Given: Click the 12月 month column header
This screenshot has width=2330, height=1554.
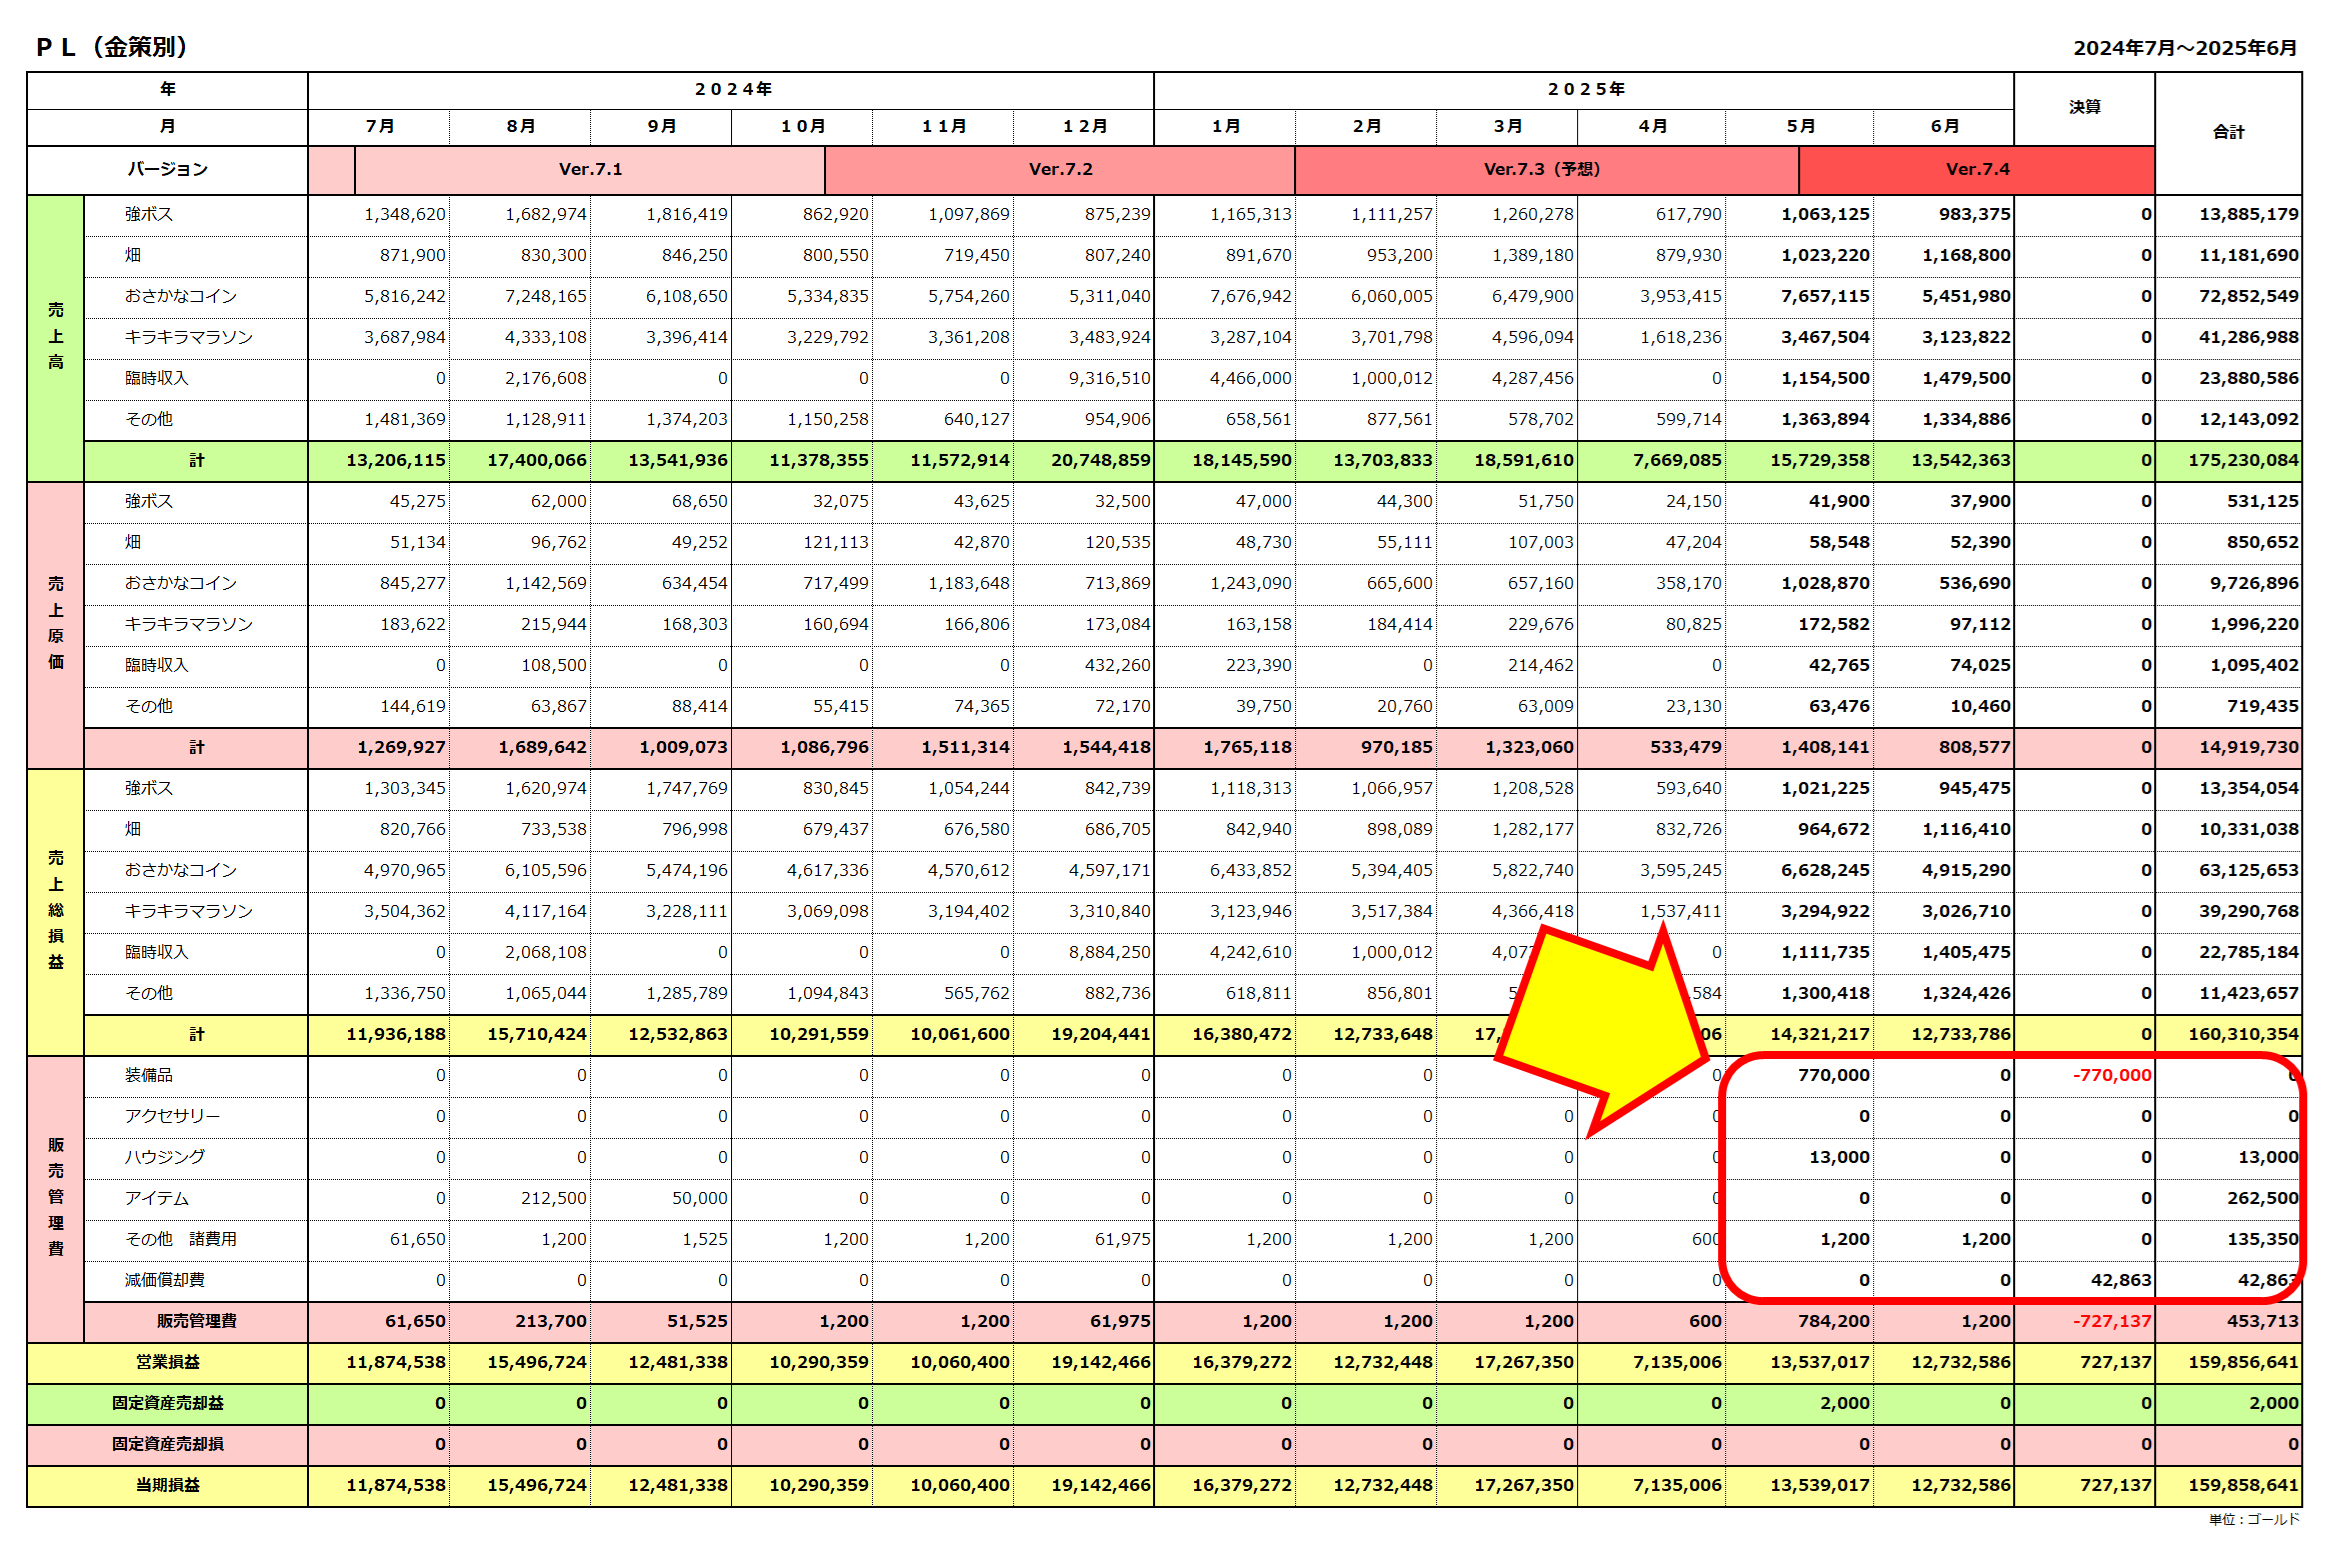Looking at the screenshot, I should coord(1084,126).
